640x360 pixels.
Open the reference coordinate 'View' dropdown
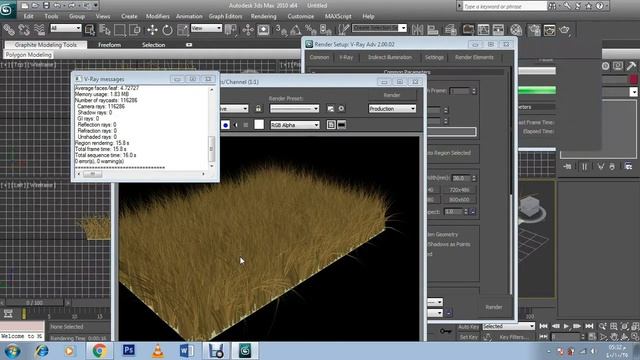(x=206, y=28)
